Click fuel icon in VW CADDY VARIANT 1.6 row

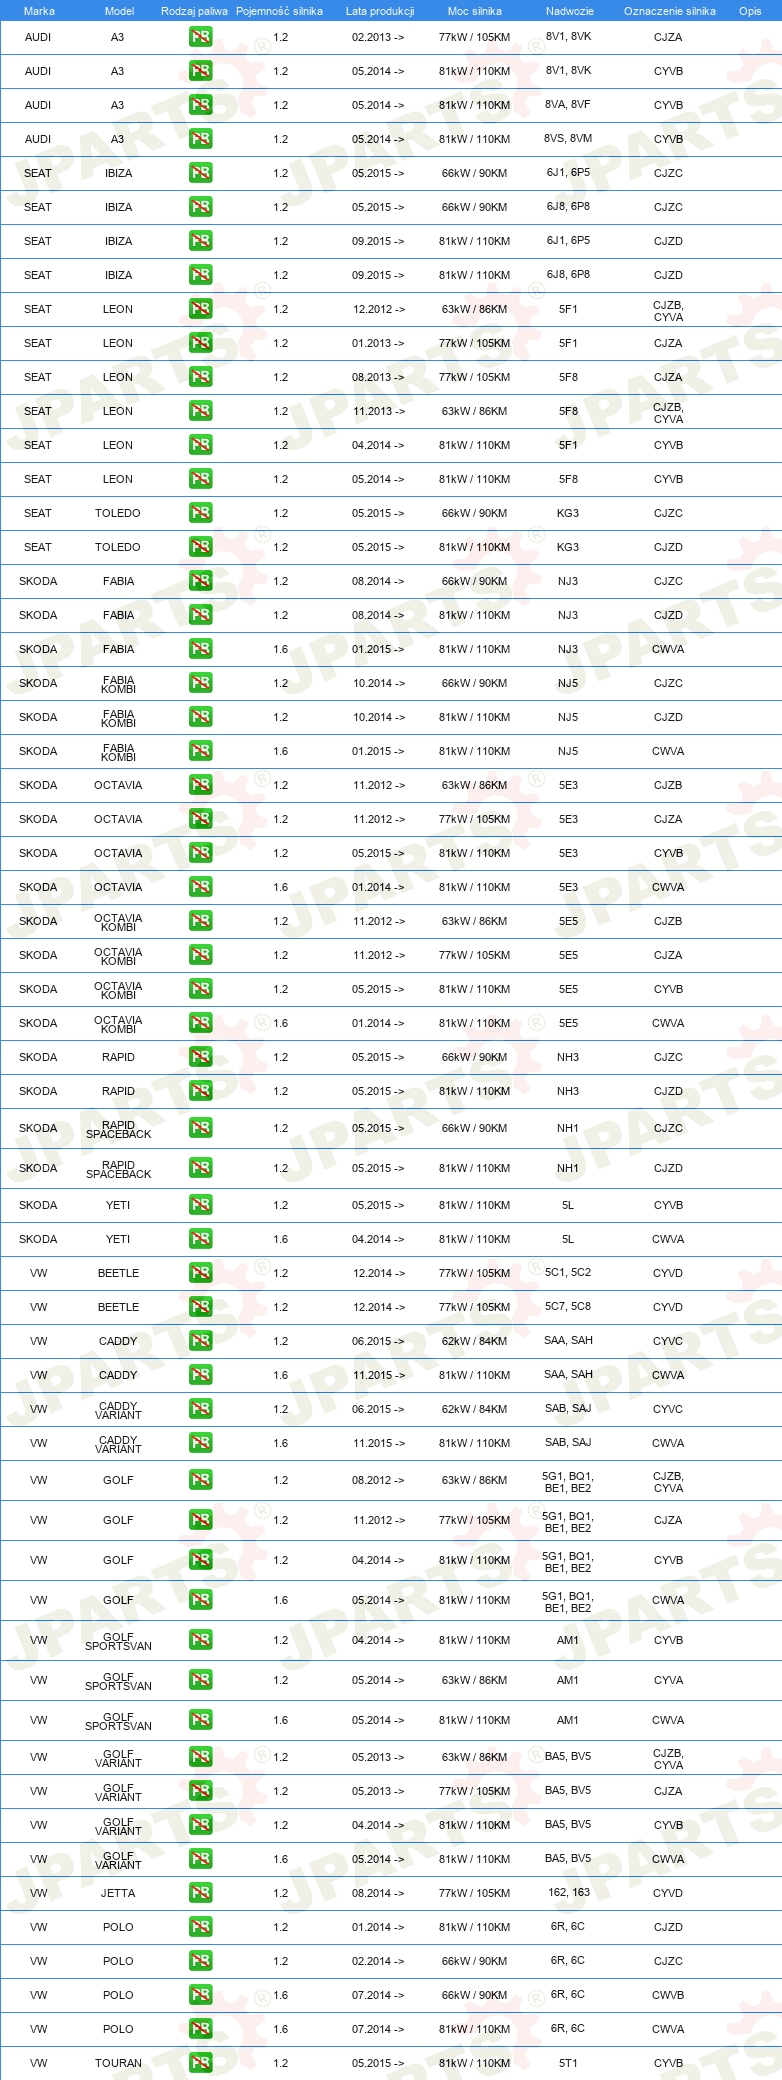click(x=200, y=1443)
